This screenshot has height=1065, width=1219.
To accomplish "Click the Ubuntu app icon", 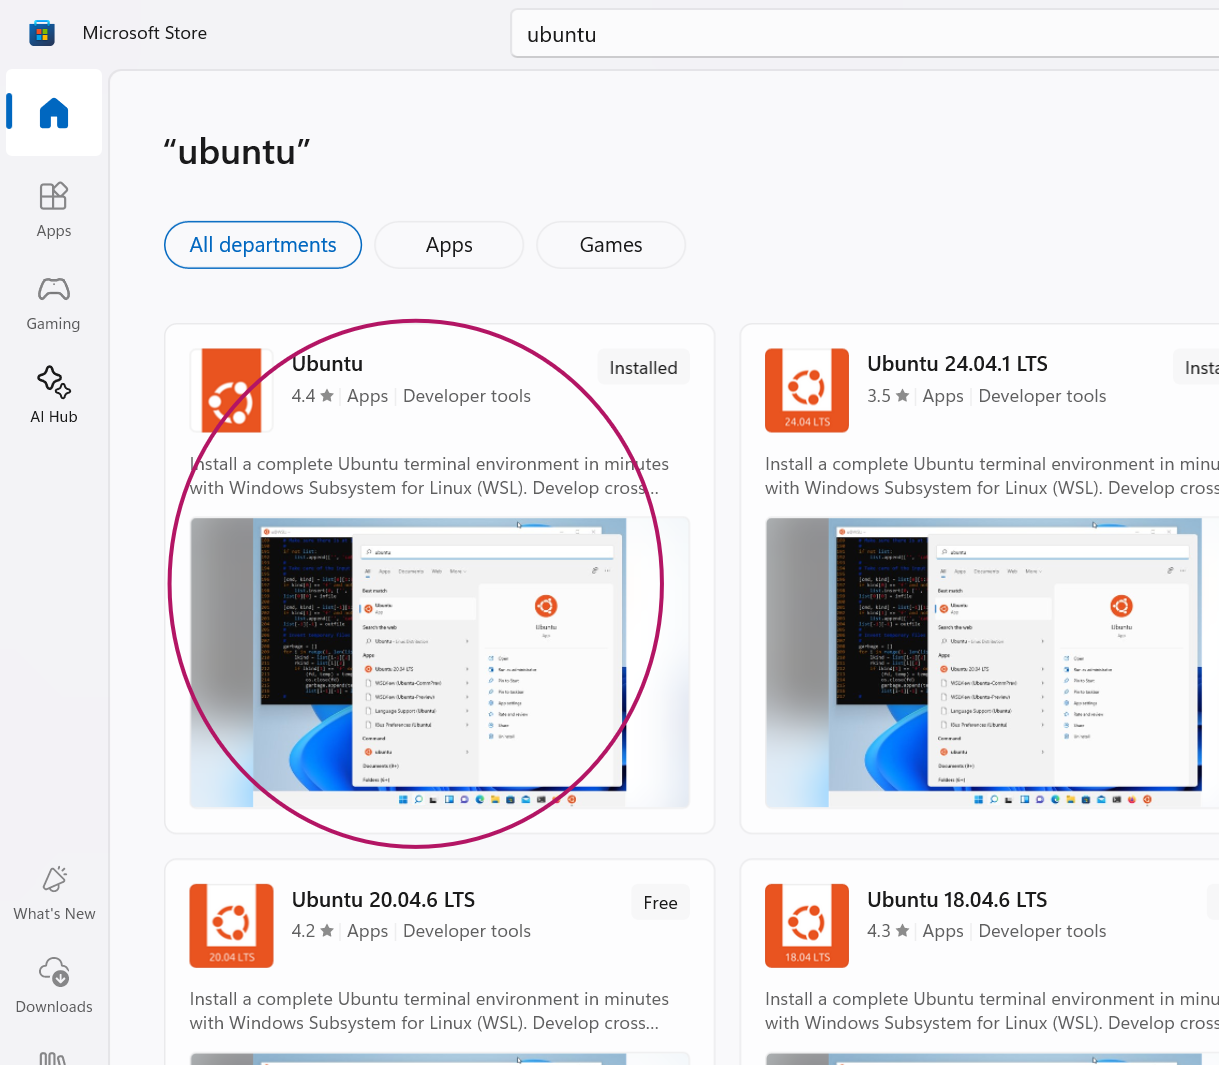I will pos(231,390).
